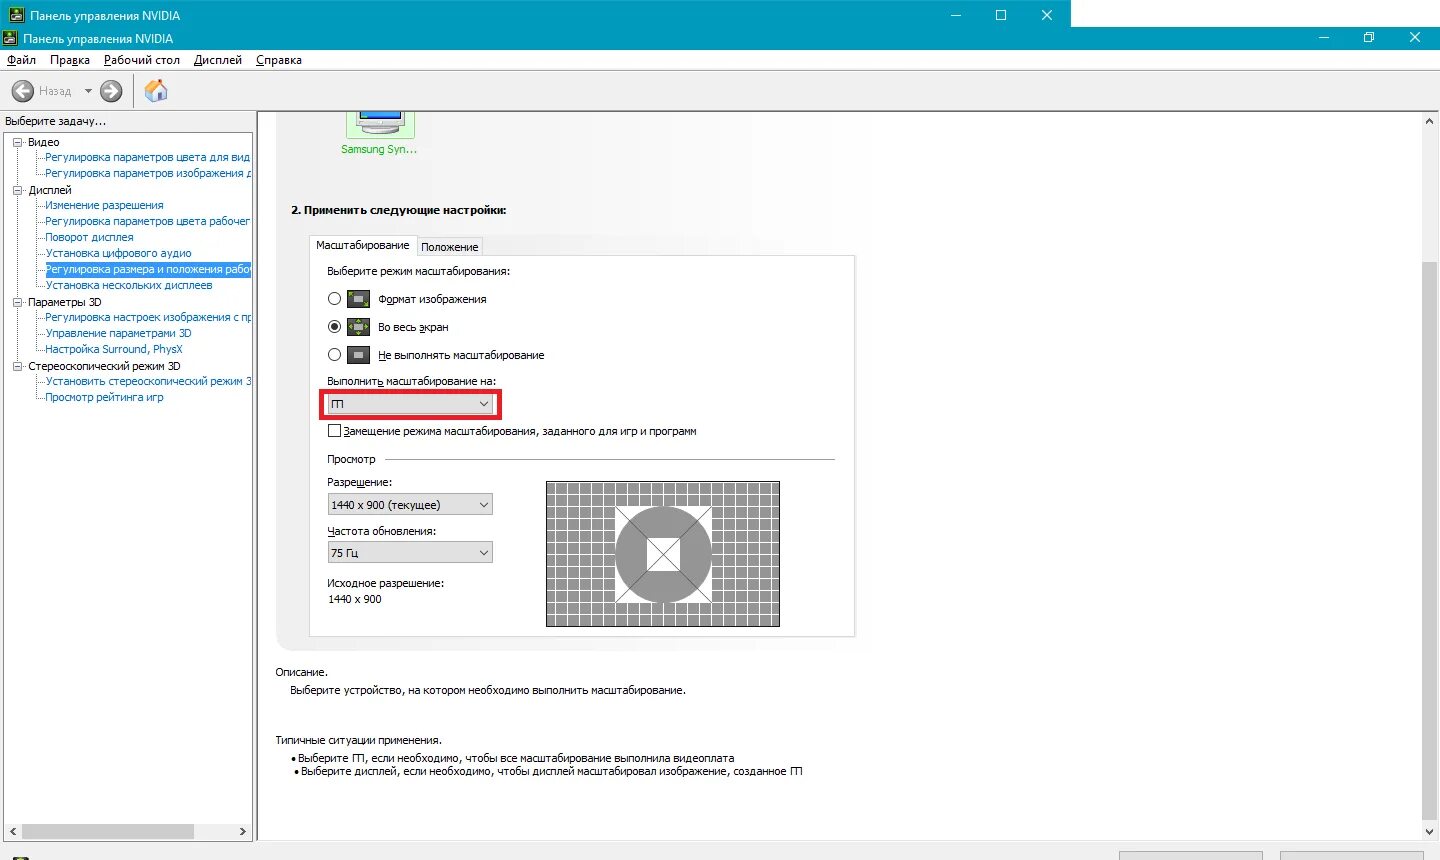This screenshot has height=860, width=1440.
Task: Select the Во весь экран radio button
Action: pyautogui.click(x=334, y=327)
